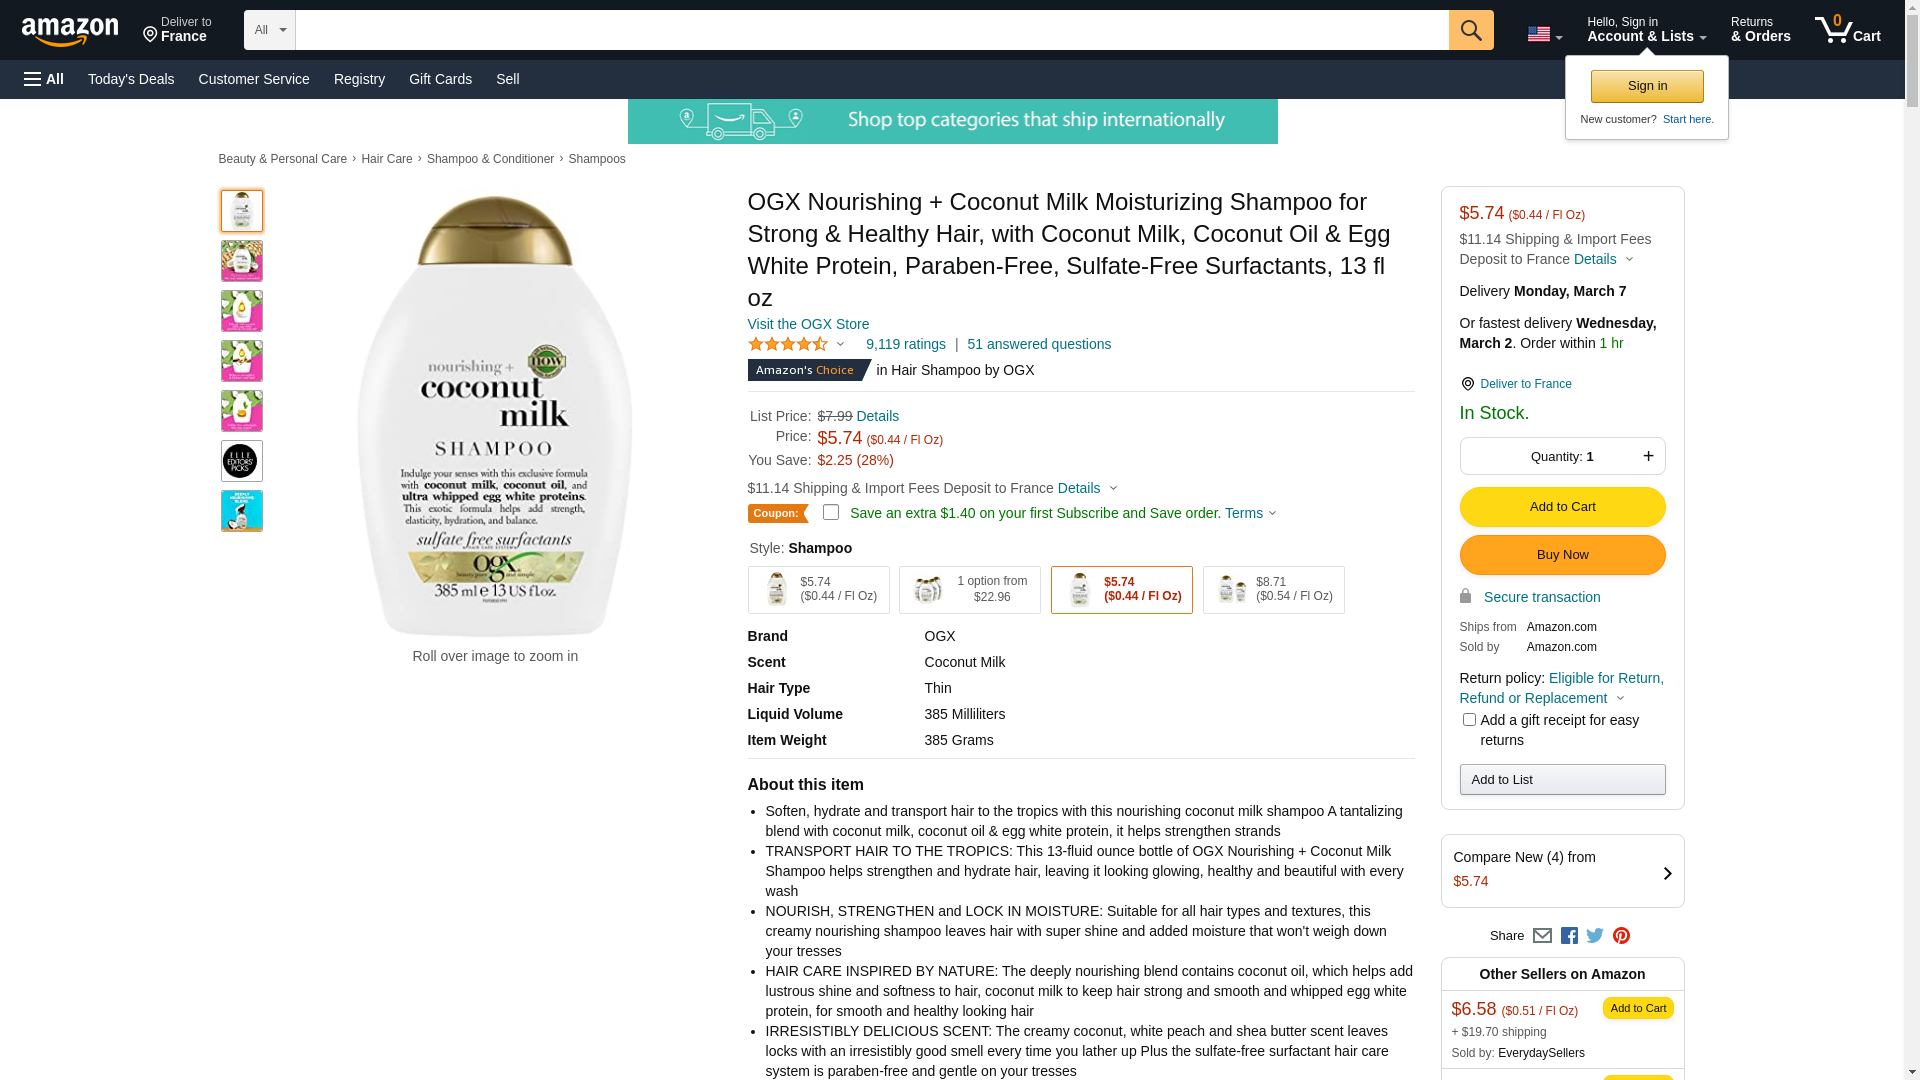
Task: Enable the Subscribe and Save coupon checkbox
Action: tap(831, 513)
